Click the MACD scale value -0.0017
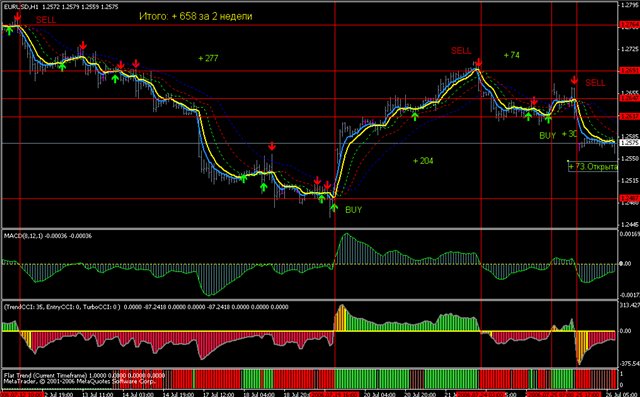This screenshot has height=397, width=640. pos(630,295)
